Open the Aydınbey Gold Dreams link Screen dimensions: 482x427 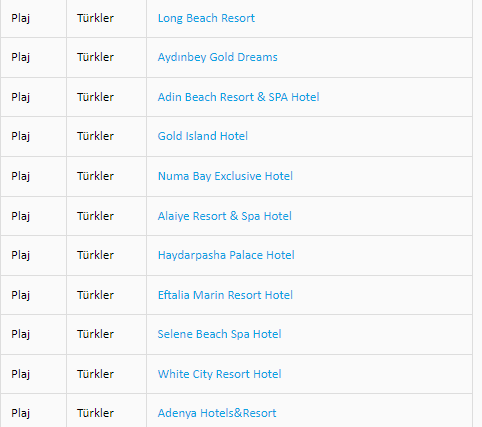coord(217,57)
